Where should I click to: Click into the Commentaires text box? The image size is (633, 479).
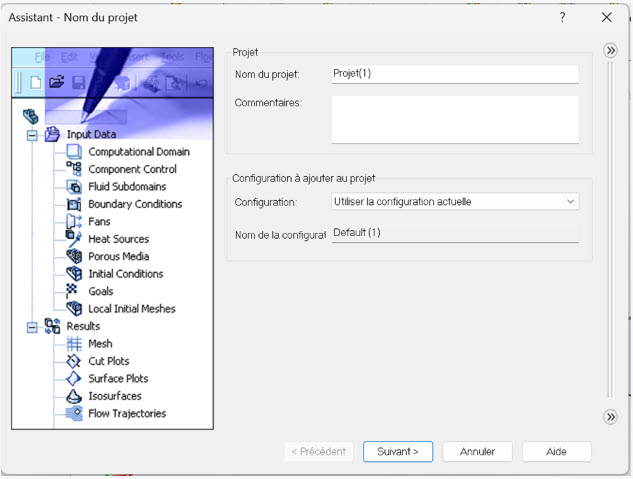(x=455, y=119)
